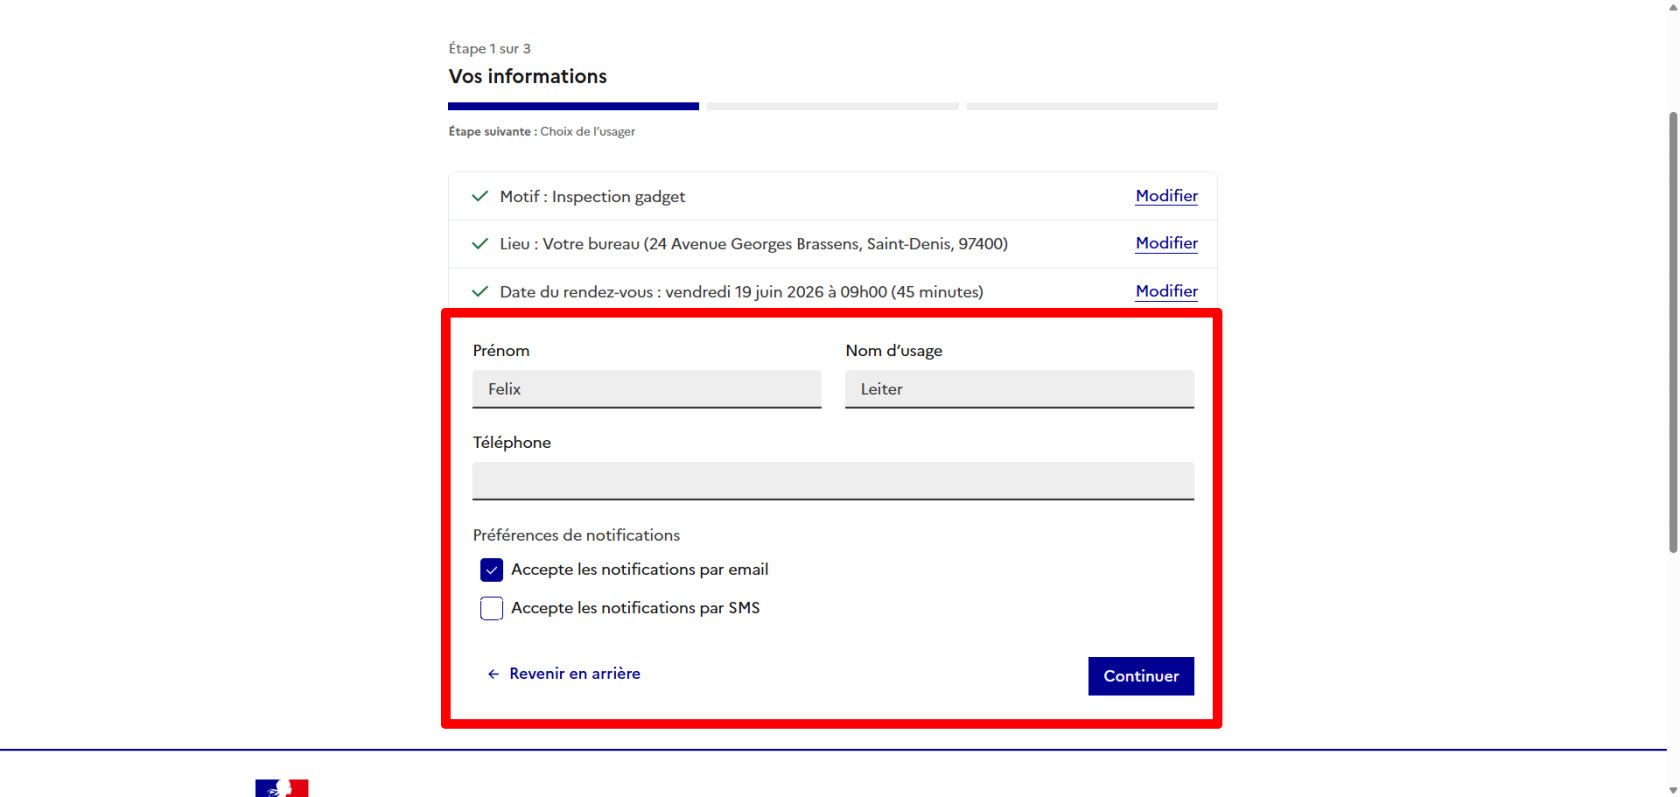This screenshot has width=1680, height=797.
Task: Click green checkmark icon beside Motif
Action: click(480, 196)
